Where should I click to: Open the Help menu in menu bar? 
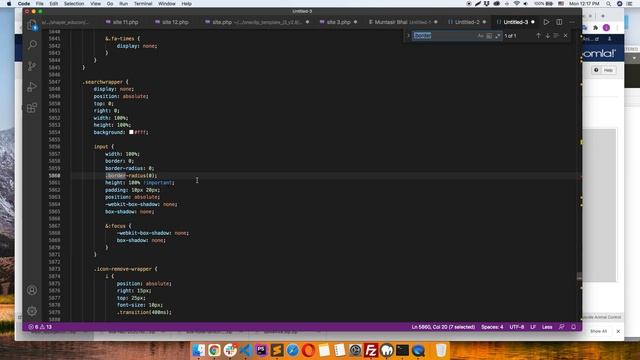[187, 4]
